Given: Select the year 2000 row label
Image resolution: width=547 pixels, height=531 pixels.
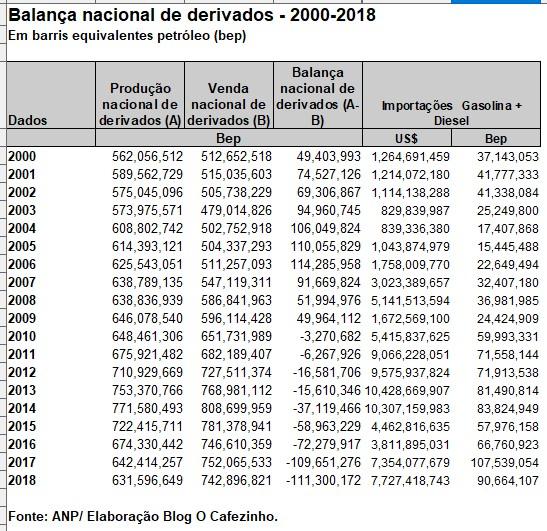Looking at the screenshot, I should (x=22, y=156).
